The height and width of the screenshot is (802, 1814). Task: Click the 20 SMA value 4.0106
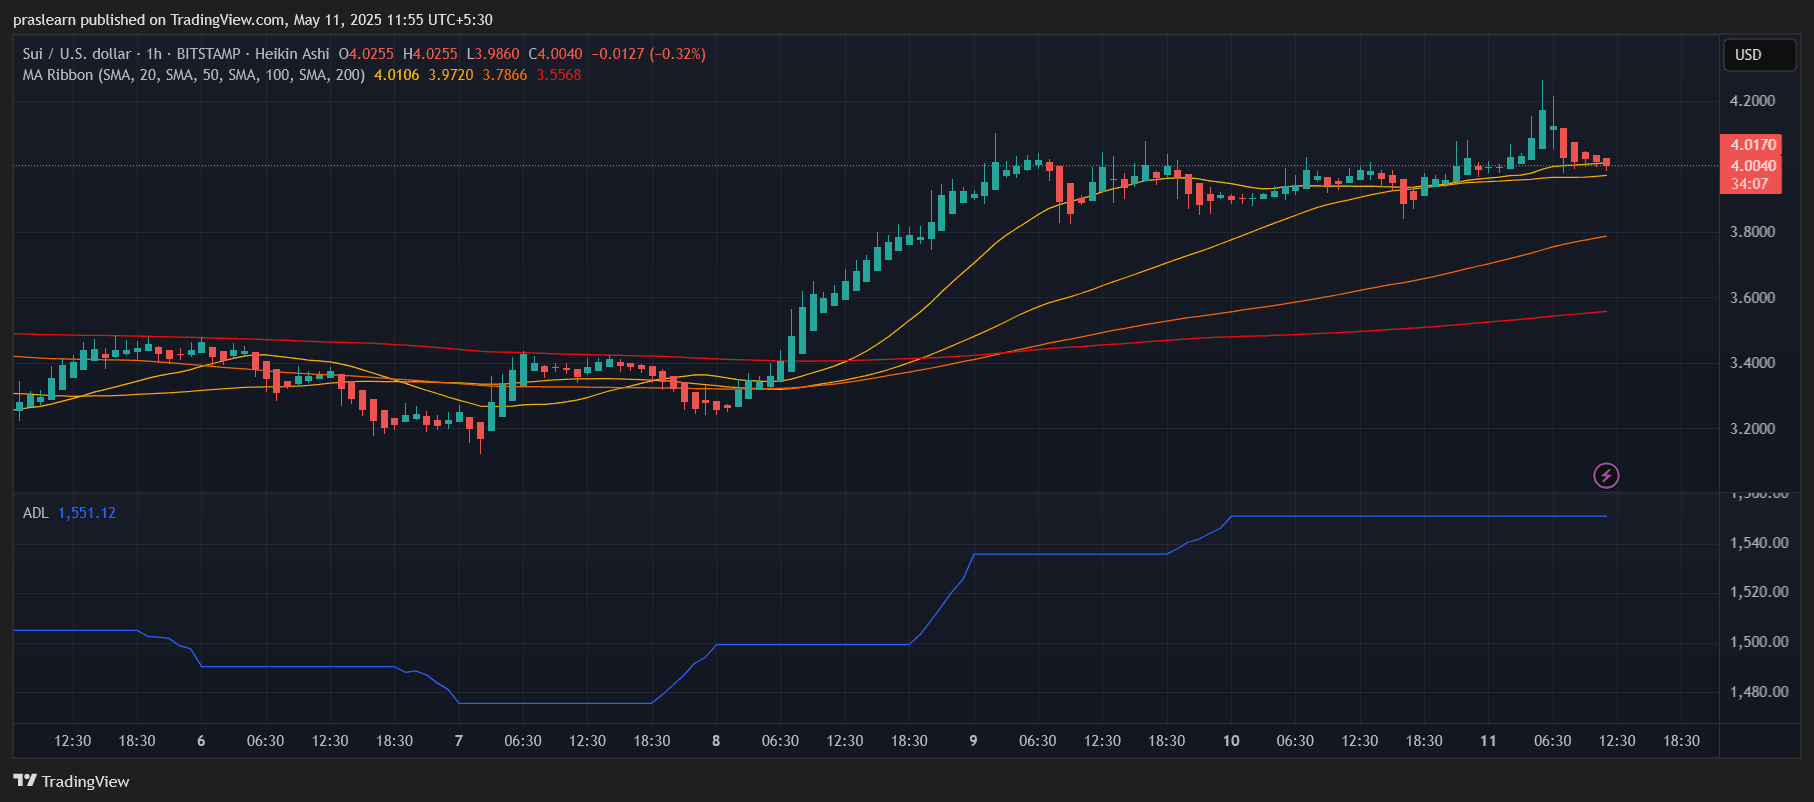coord(396,75)
